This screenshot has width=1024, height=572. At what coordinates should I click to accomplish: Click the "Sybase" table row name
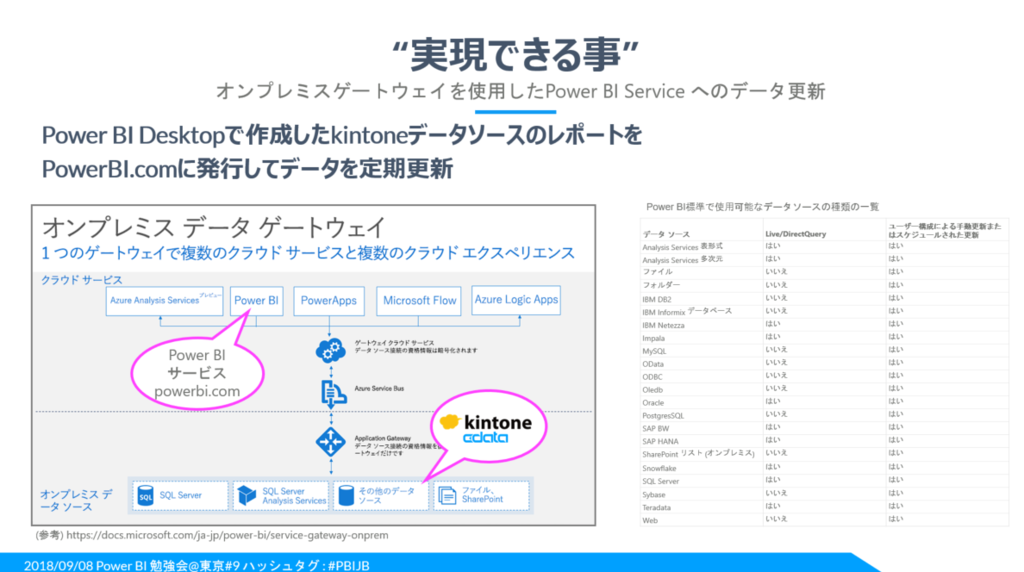(x=654, y=494)
